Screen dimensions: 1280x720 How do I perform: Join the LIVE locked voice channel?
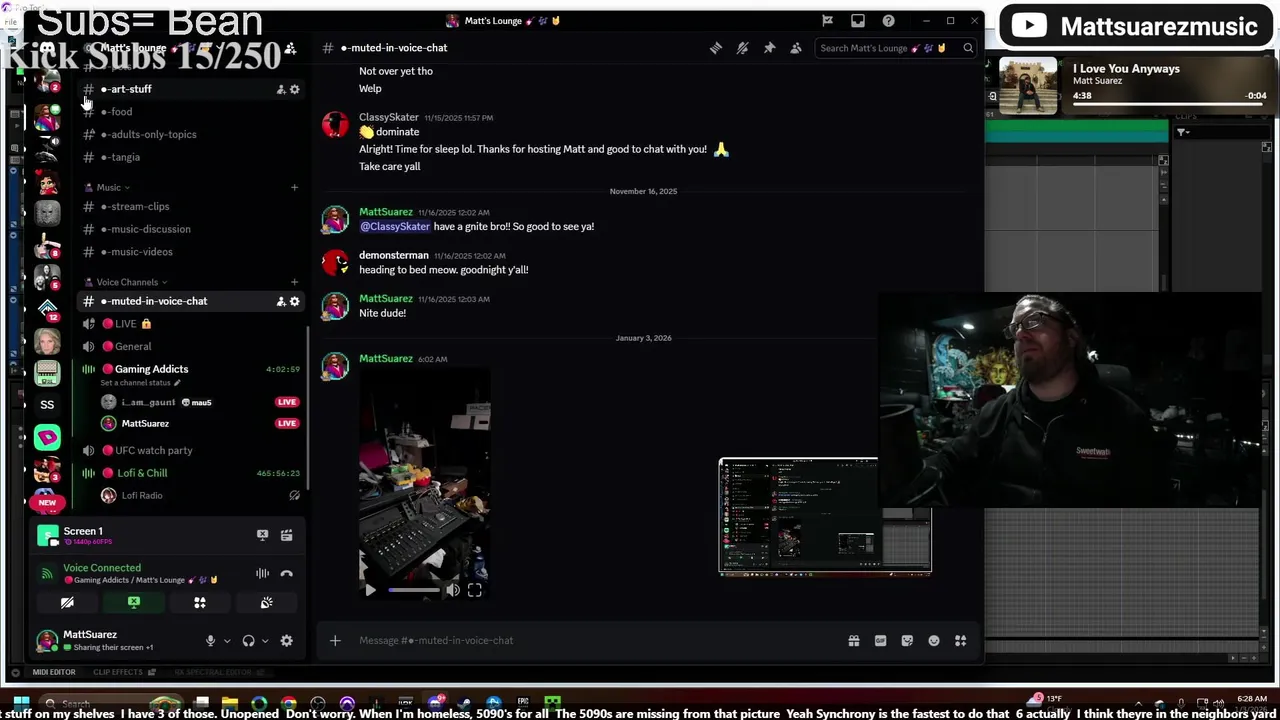tap(190, 324)
